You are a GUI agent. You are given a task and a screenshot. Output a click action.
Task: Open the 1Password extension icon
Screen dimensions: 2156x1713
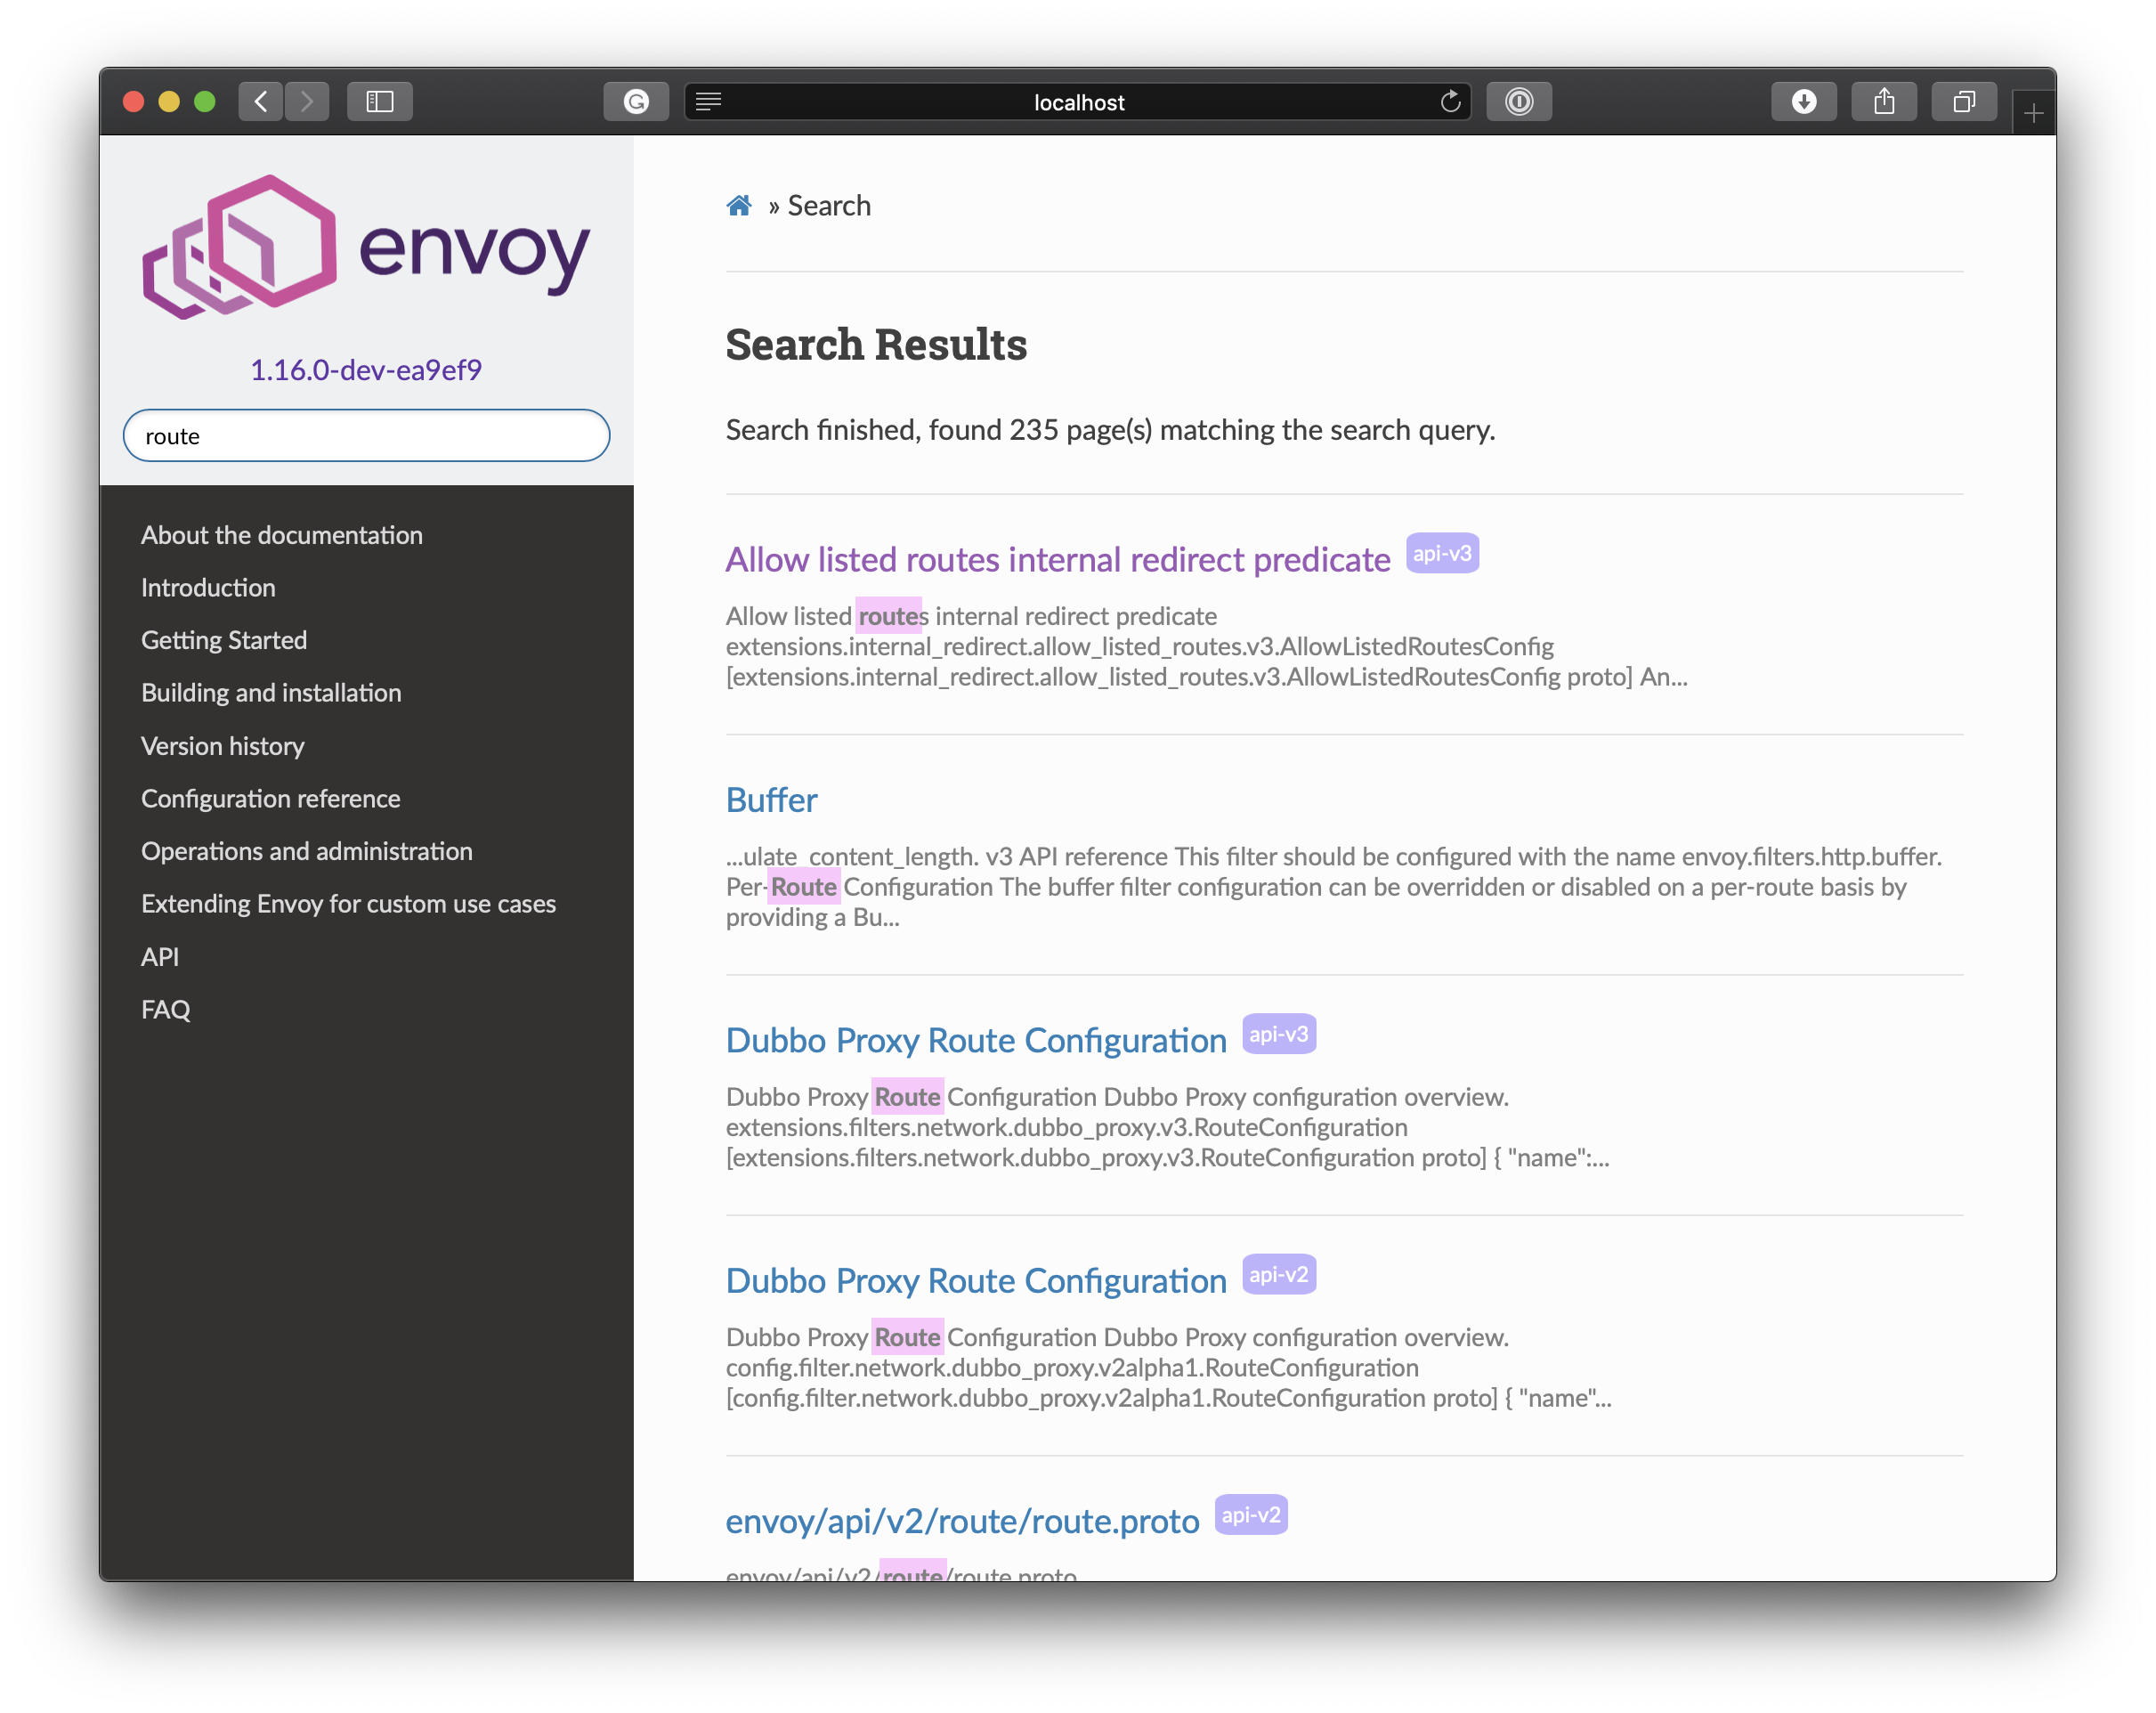1518,101
